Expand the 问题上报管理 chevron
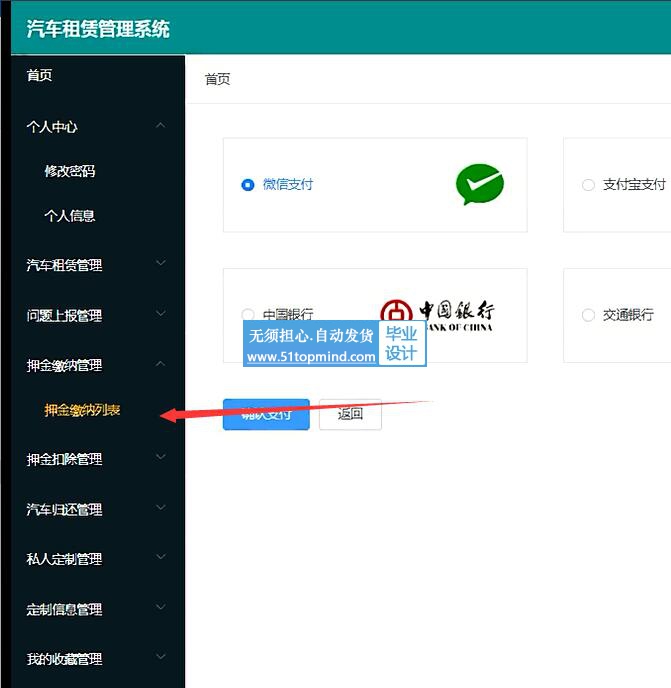 click(x=161, y=313)
